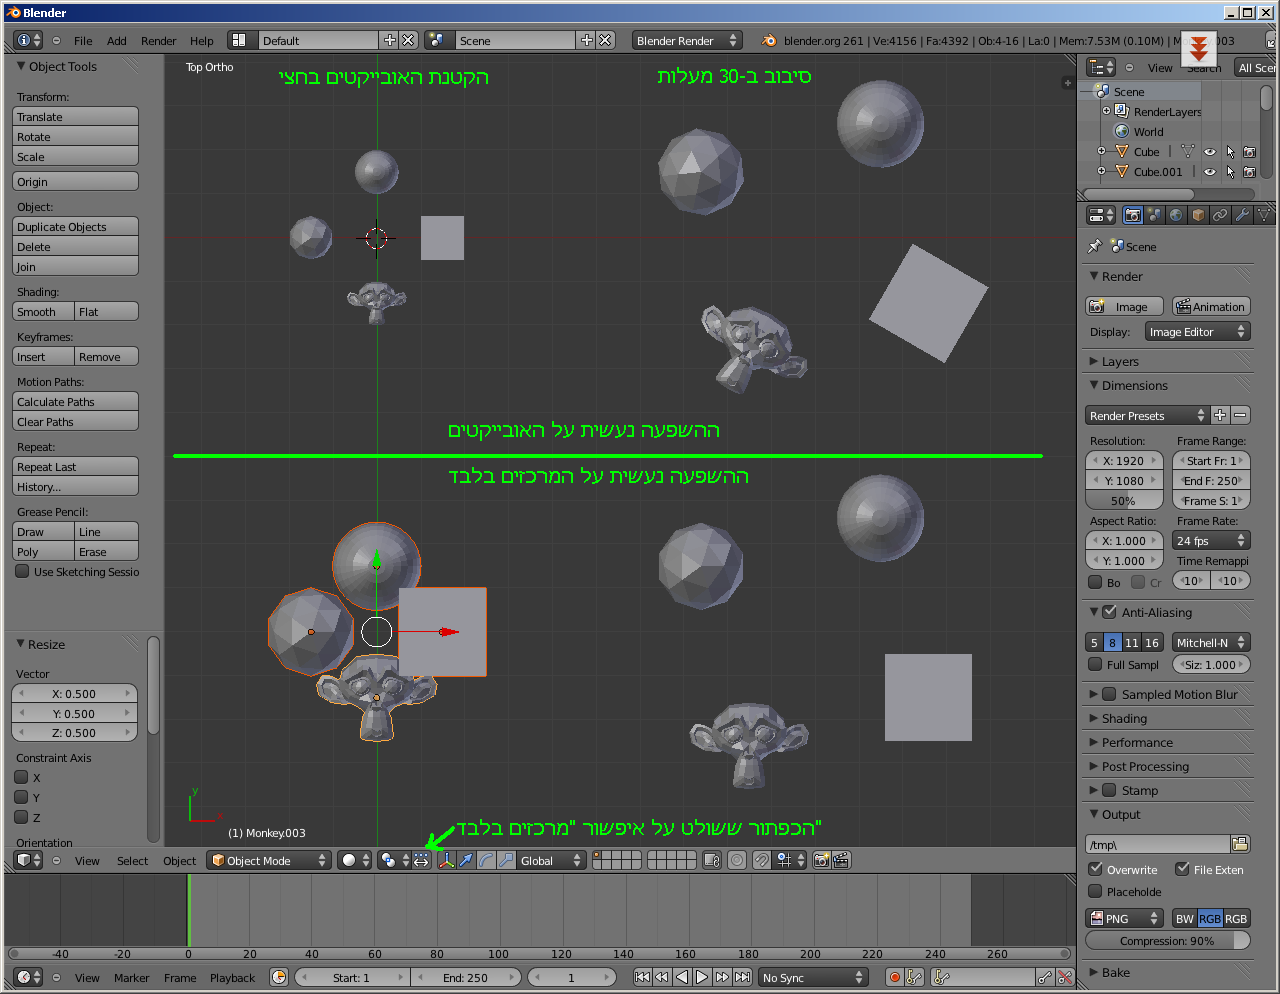This screenshot has width=1280, height=994.
Task: Open the Render menu in top bar
Action: (x=158, y=41)
